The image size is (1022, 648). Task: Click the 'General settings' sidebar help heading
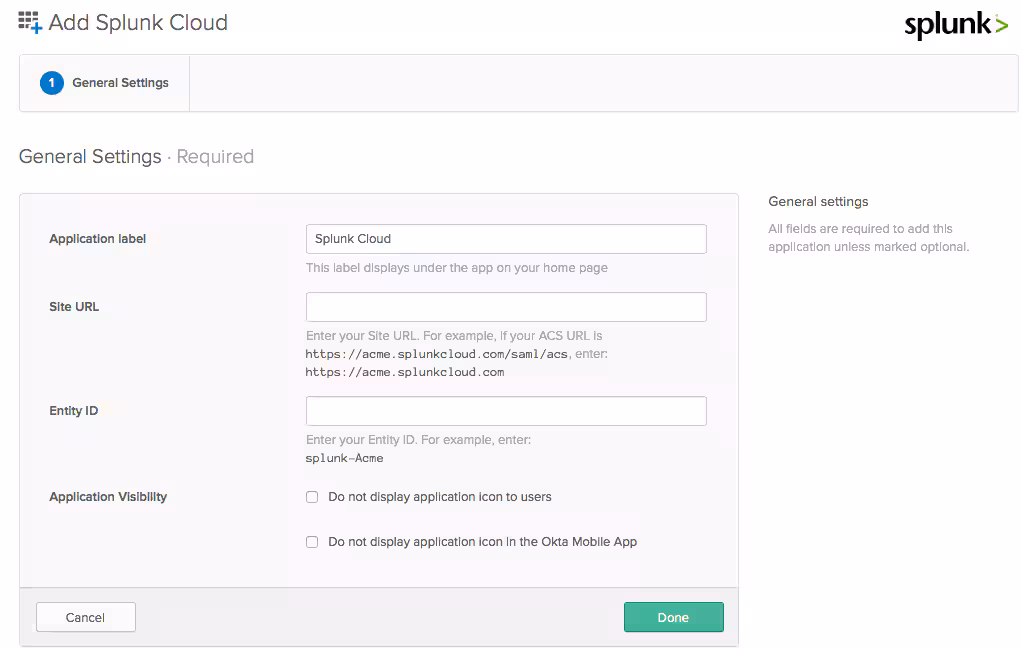tap(818, 201)
